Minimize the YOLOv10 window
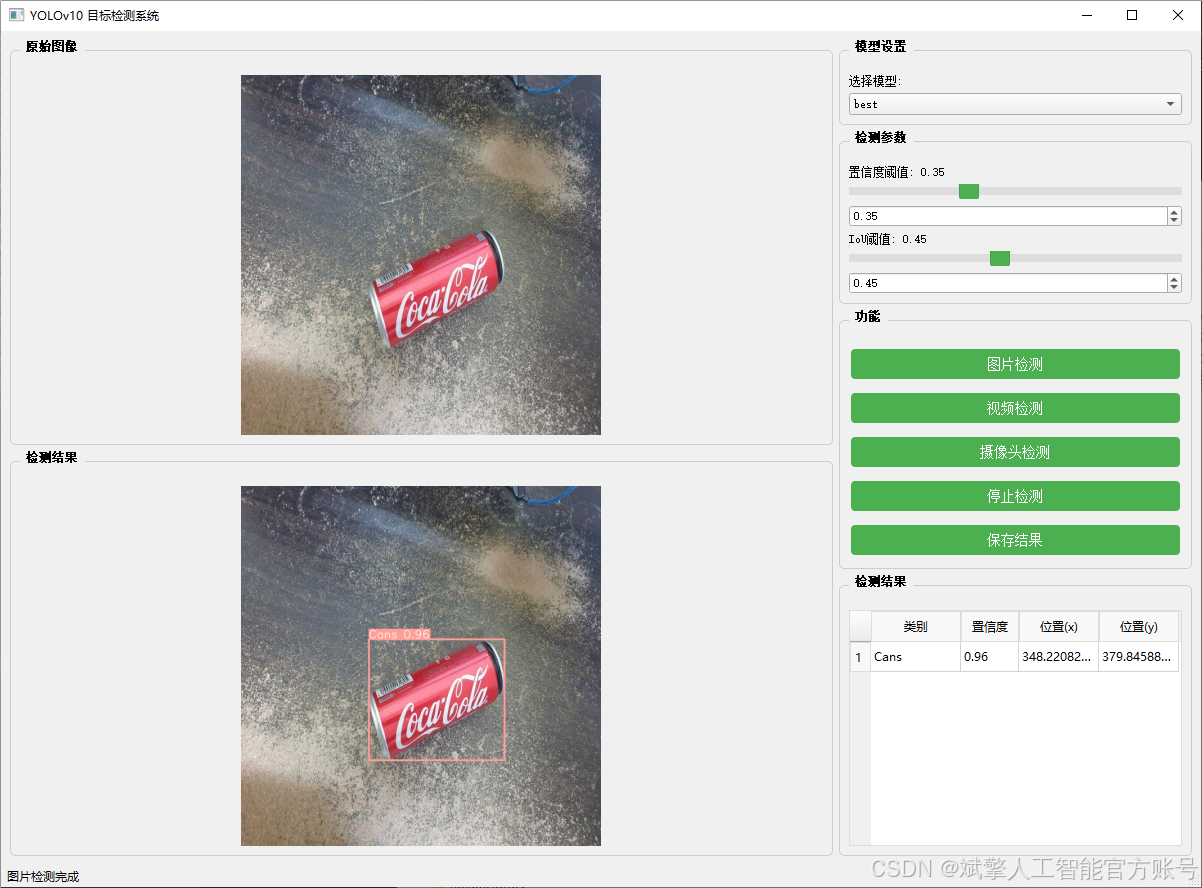Screen dimensions: 1202x888 click(1086, 15)
